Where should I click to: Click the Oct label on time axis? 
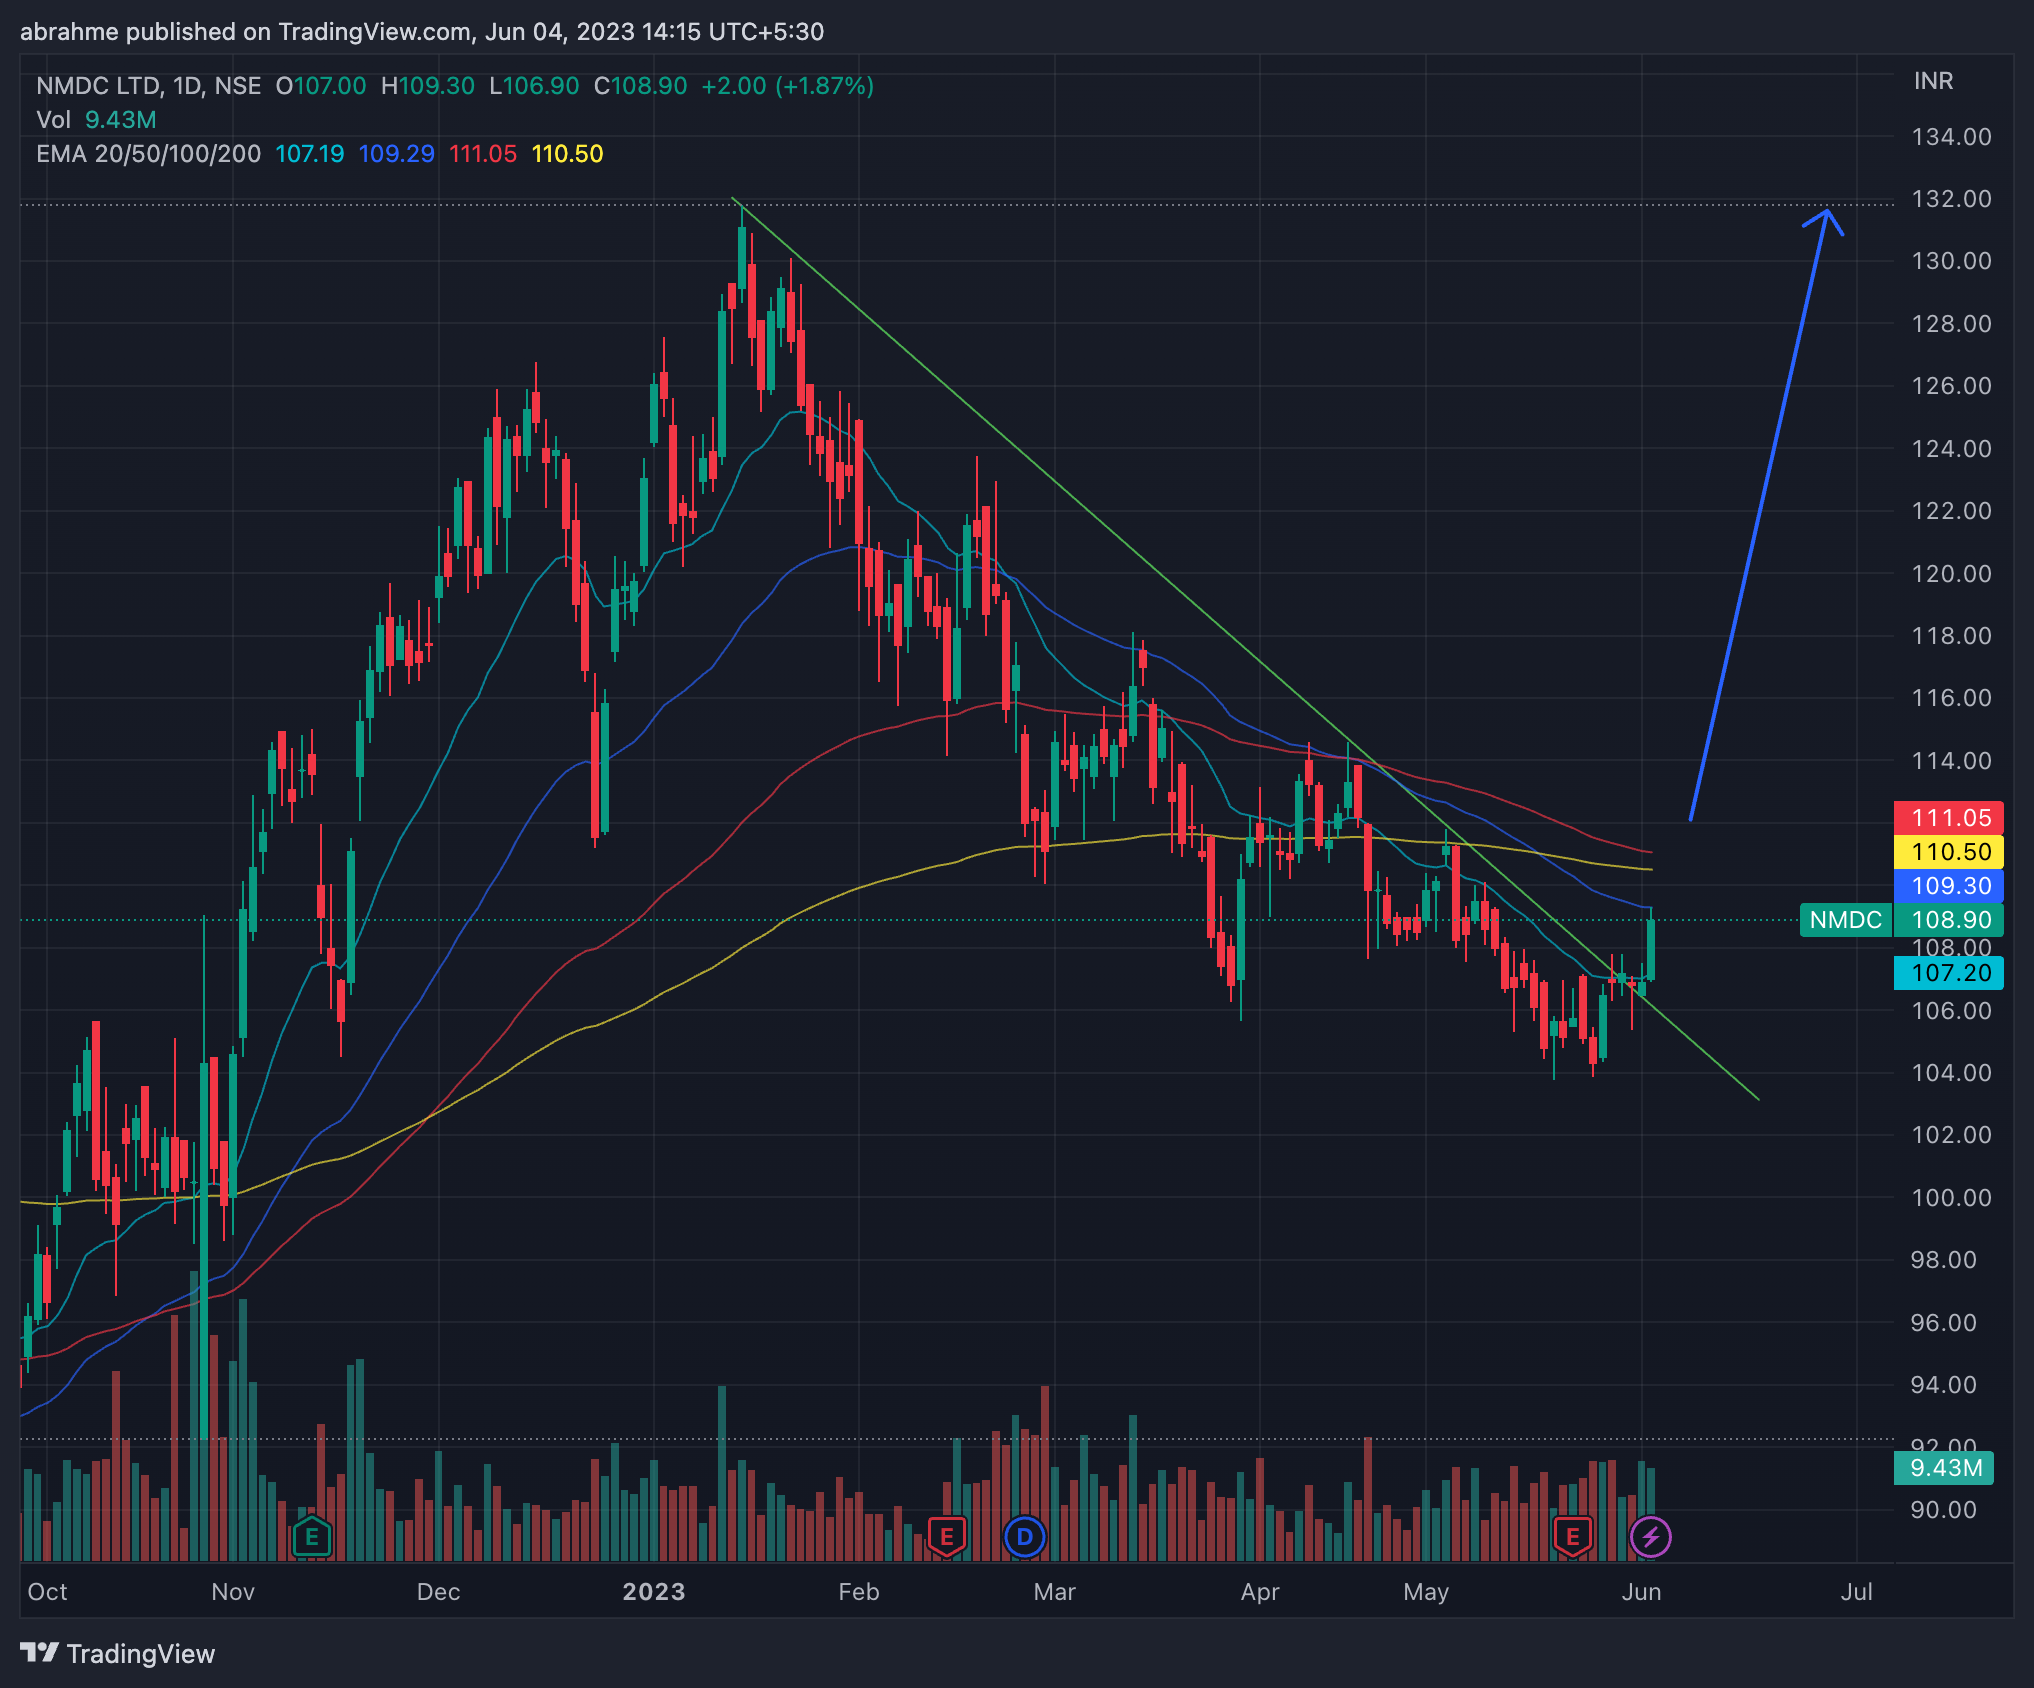[x=47, y=1592]
